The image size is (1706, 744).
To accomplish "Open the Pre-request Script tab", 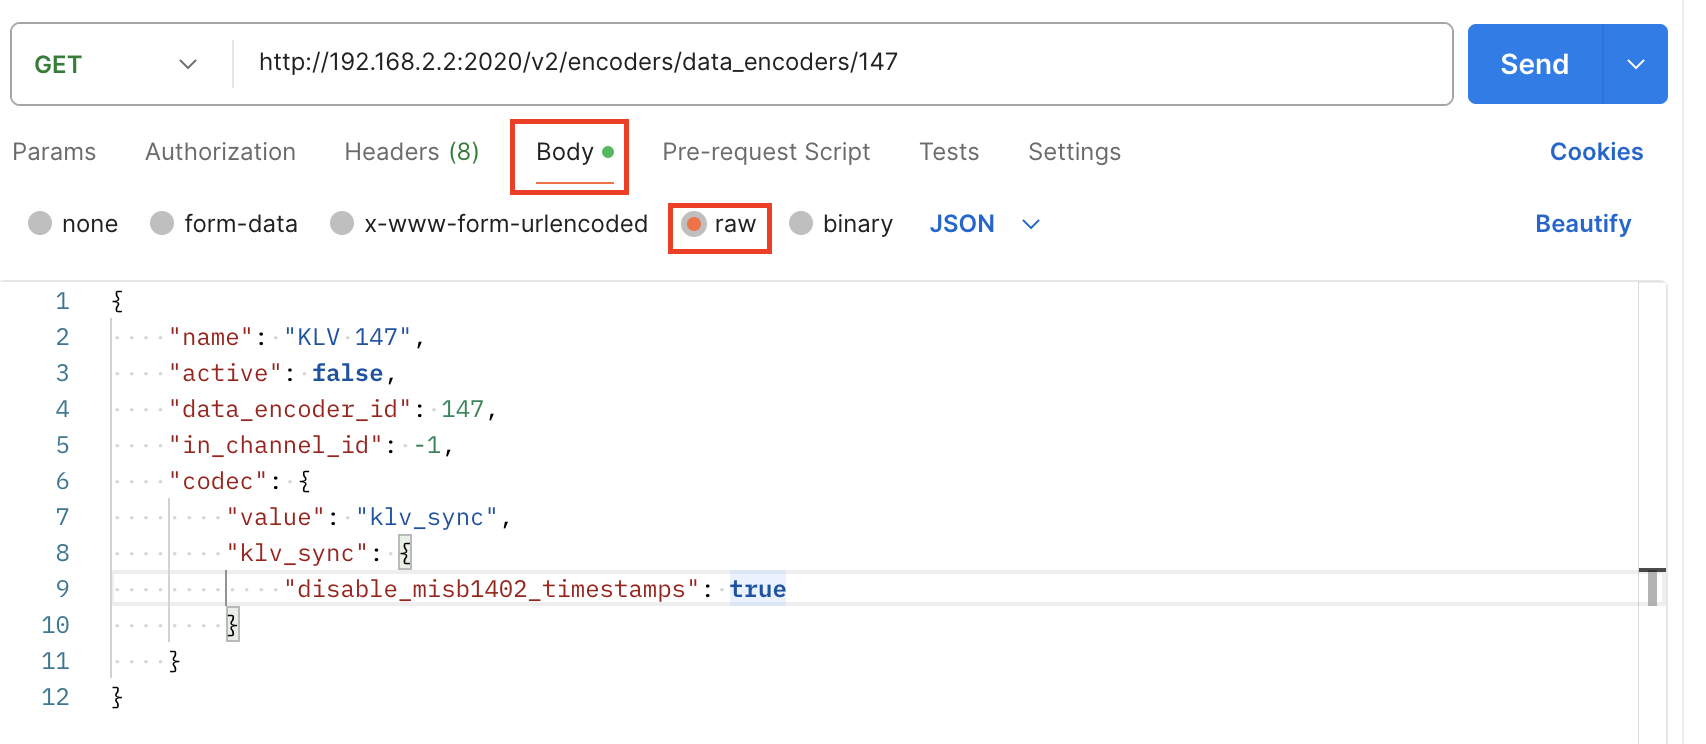I will [766, 152].
